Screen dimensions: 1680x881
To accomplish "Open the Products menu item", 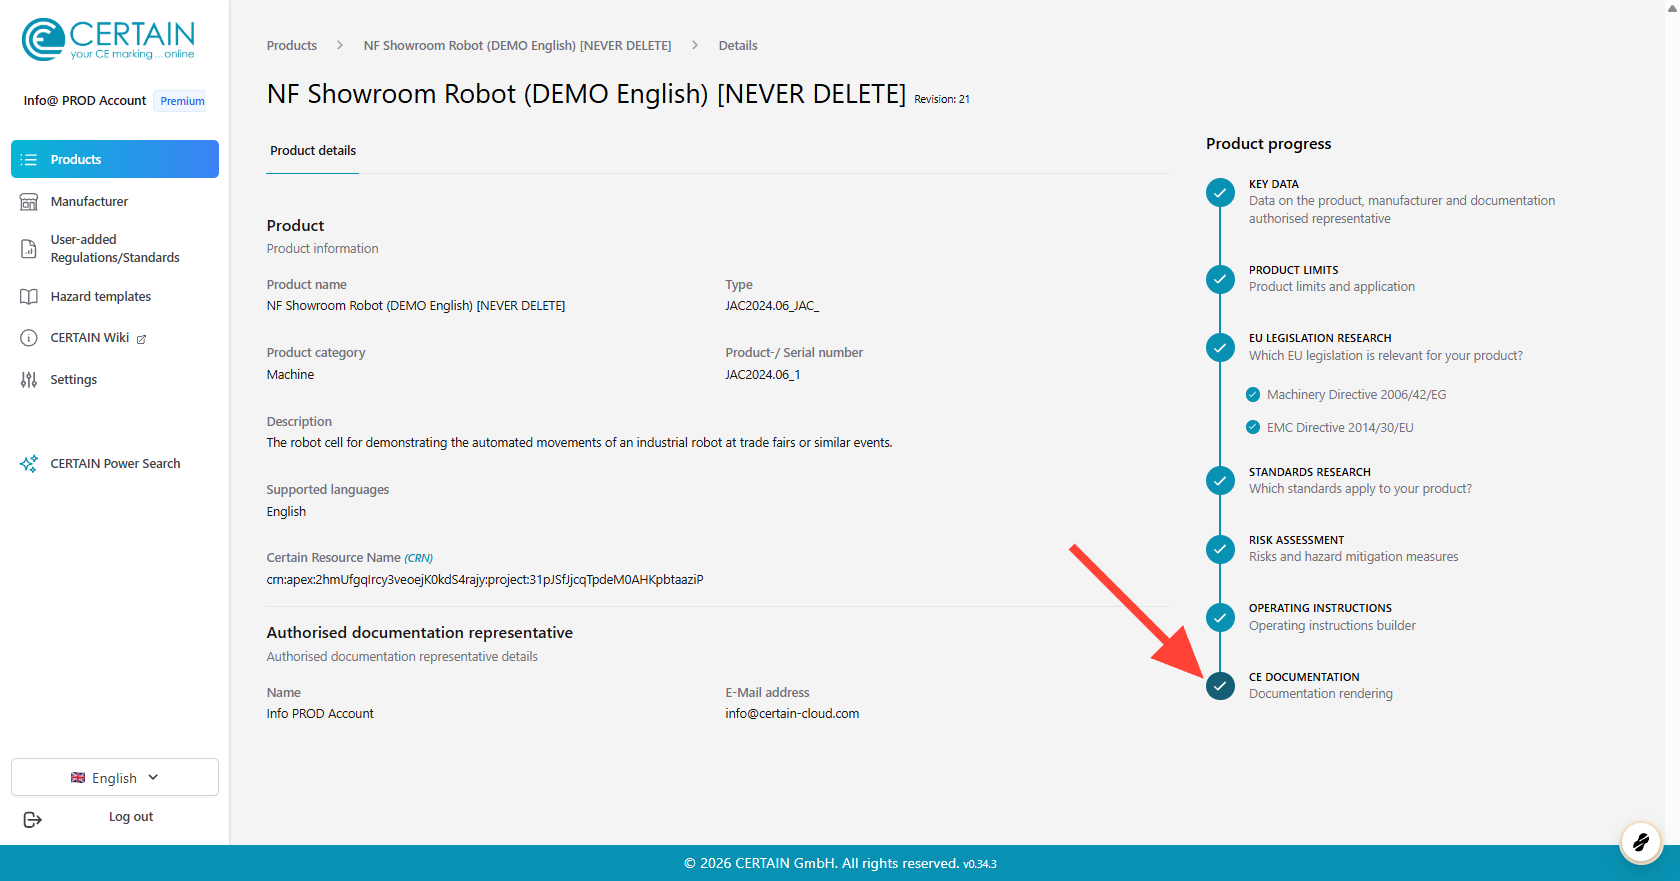I will [x=115, y=159].
